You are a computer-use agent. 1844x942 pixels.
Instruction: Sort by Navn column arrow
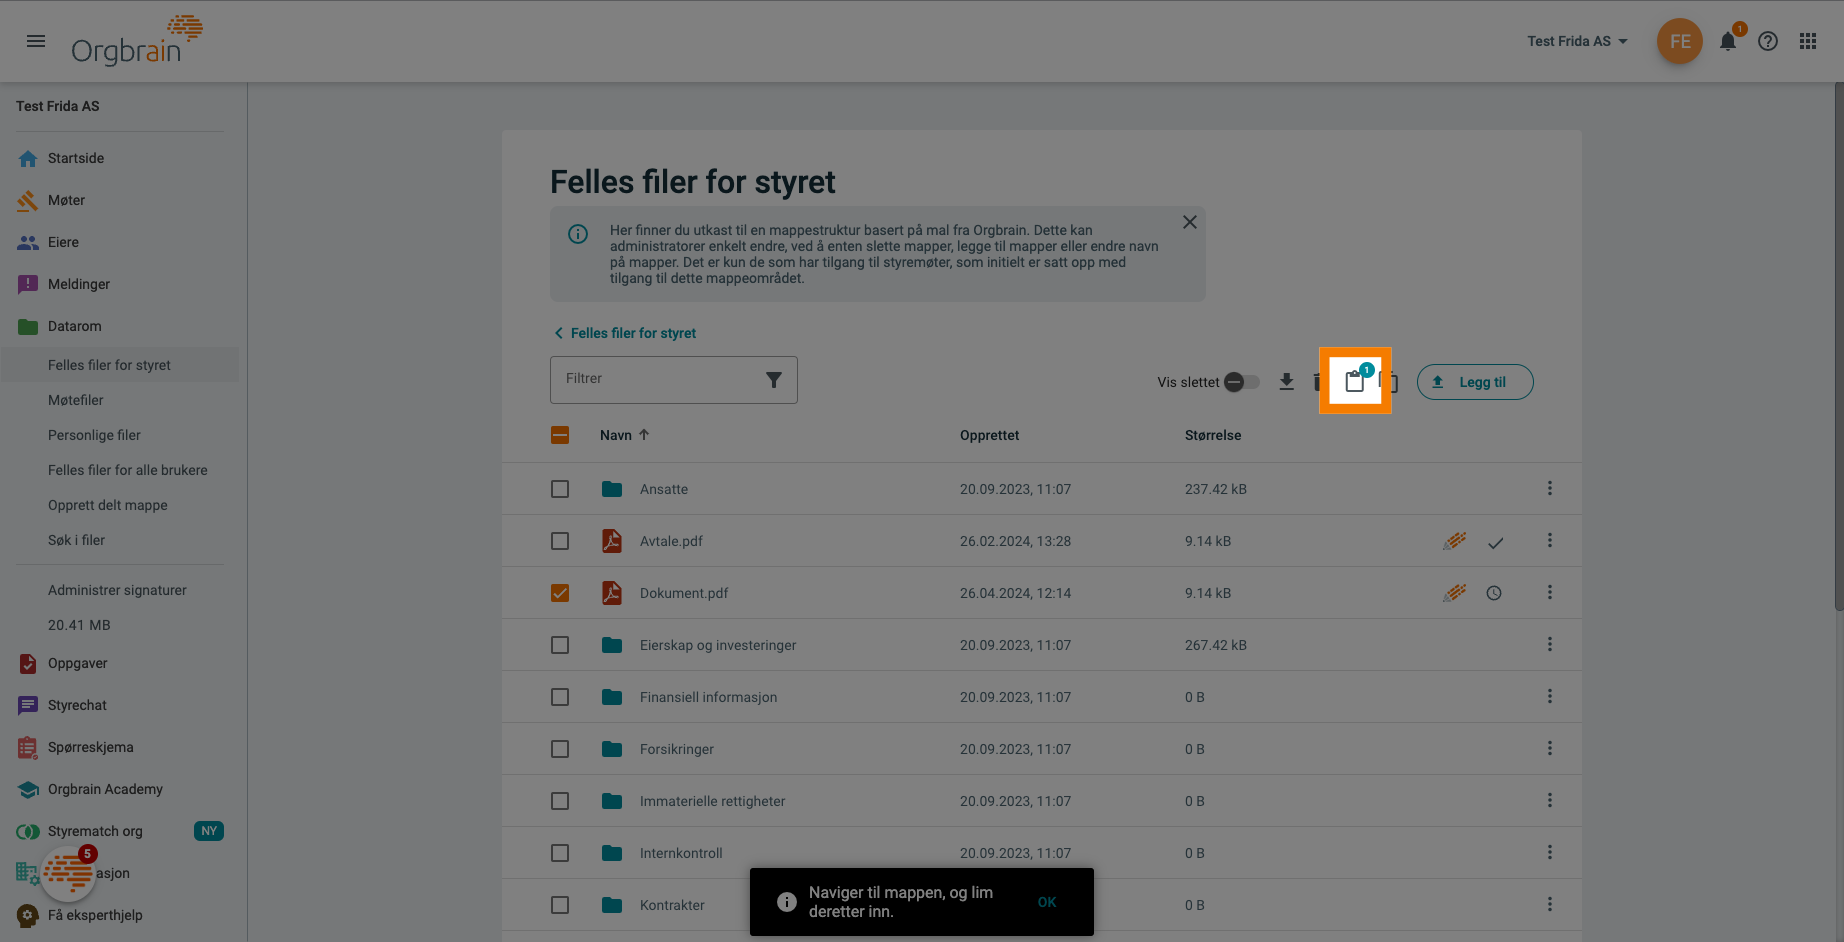(644, 435)
